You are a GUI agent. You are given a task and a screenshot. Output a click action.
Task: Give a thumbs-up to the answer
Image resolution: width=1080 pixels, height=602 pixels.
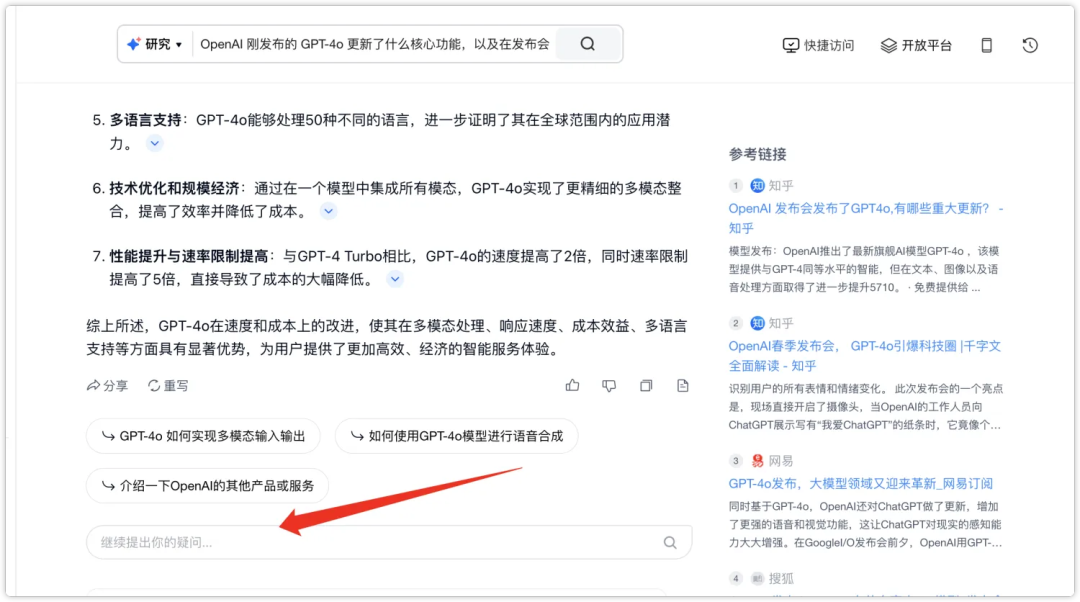pos(572,385)
